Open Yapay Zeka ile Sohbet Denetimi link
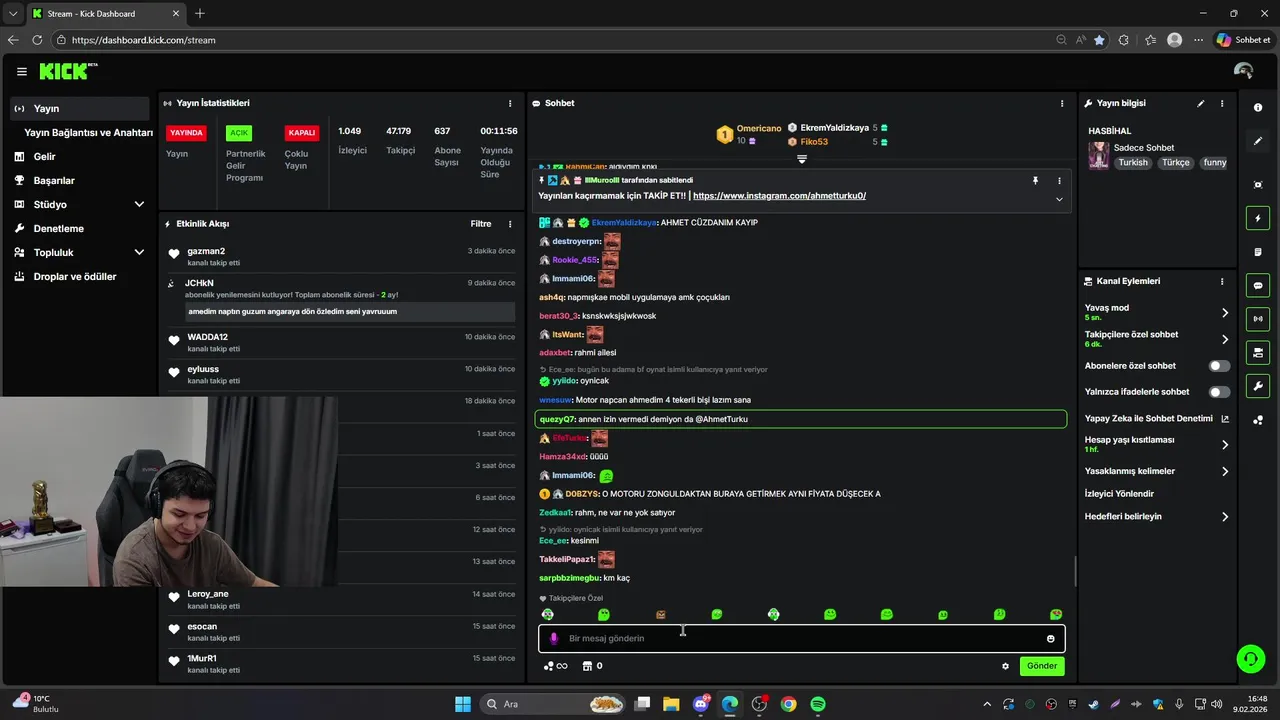This screenshot has width=1280, height=720. (x=1157, y=419)
